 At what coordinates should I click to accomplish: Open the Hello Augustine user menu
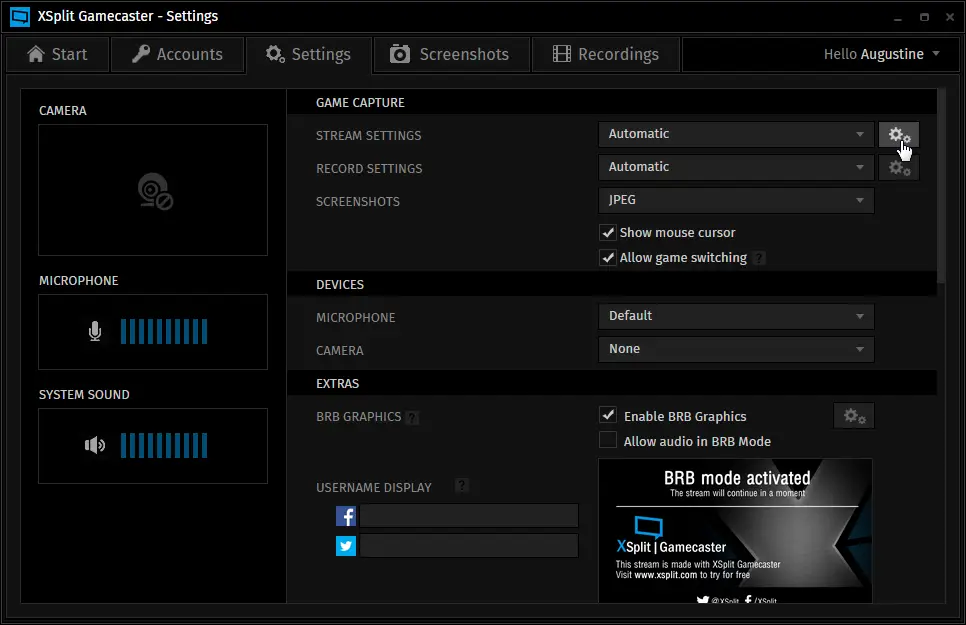pyautogui.click(x=881, y=54)
